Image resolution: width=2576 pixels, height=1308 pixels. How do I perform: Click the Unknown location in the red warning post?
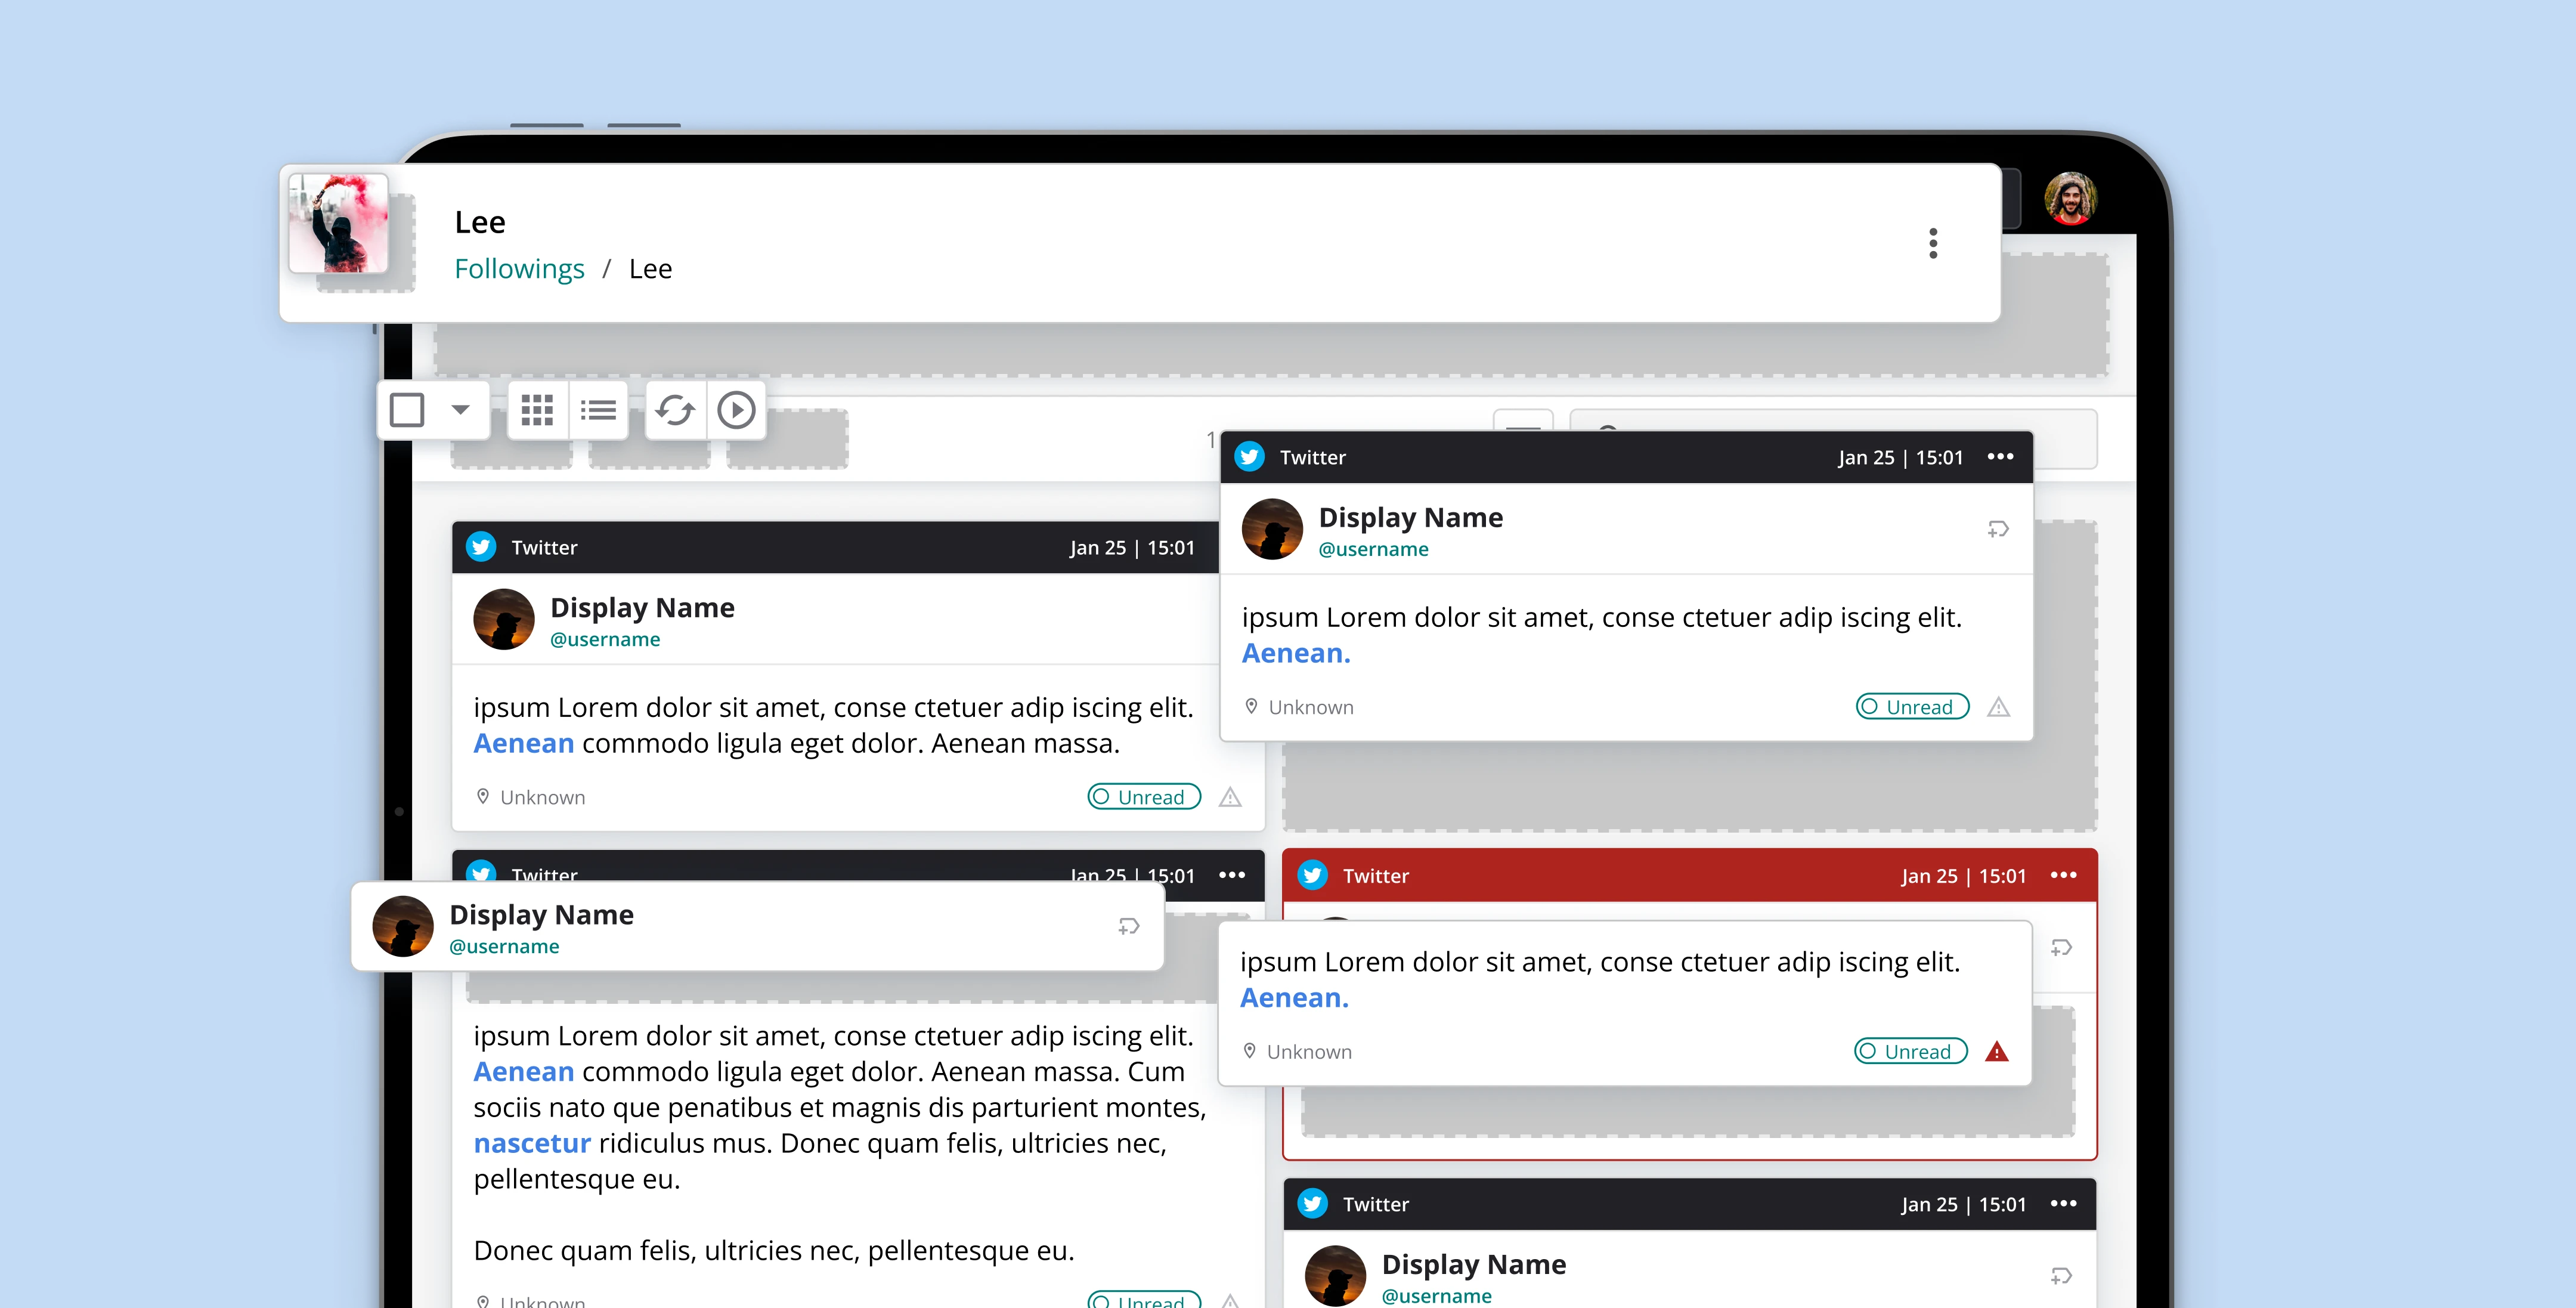pyautogui.click(x=1308, y=1052)
